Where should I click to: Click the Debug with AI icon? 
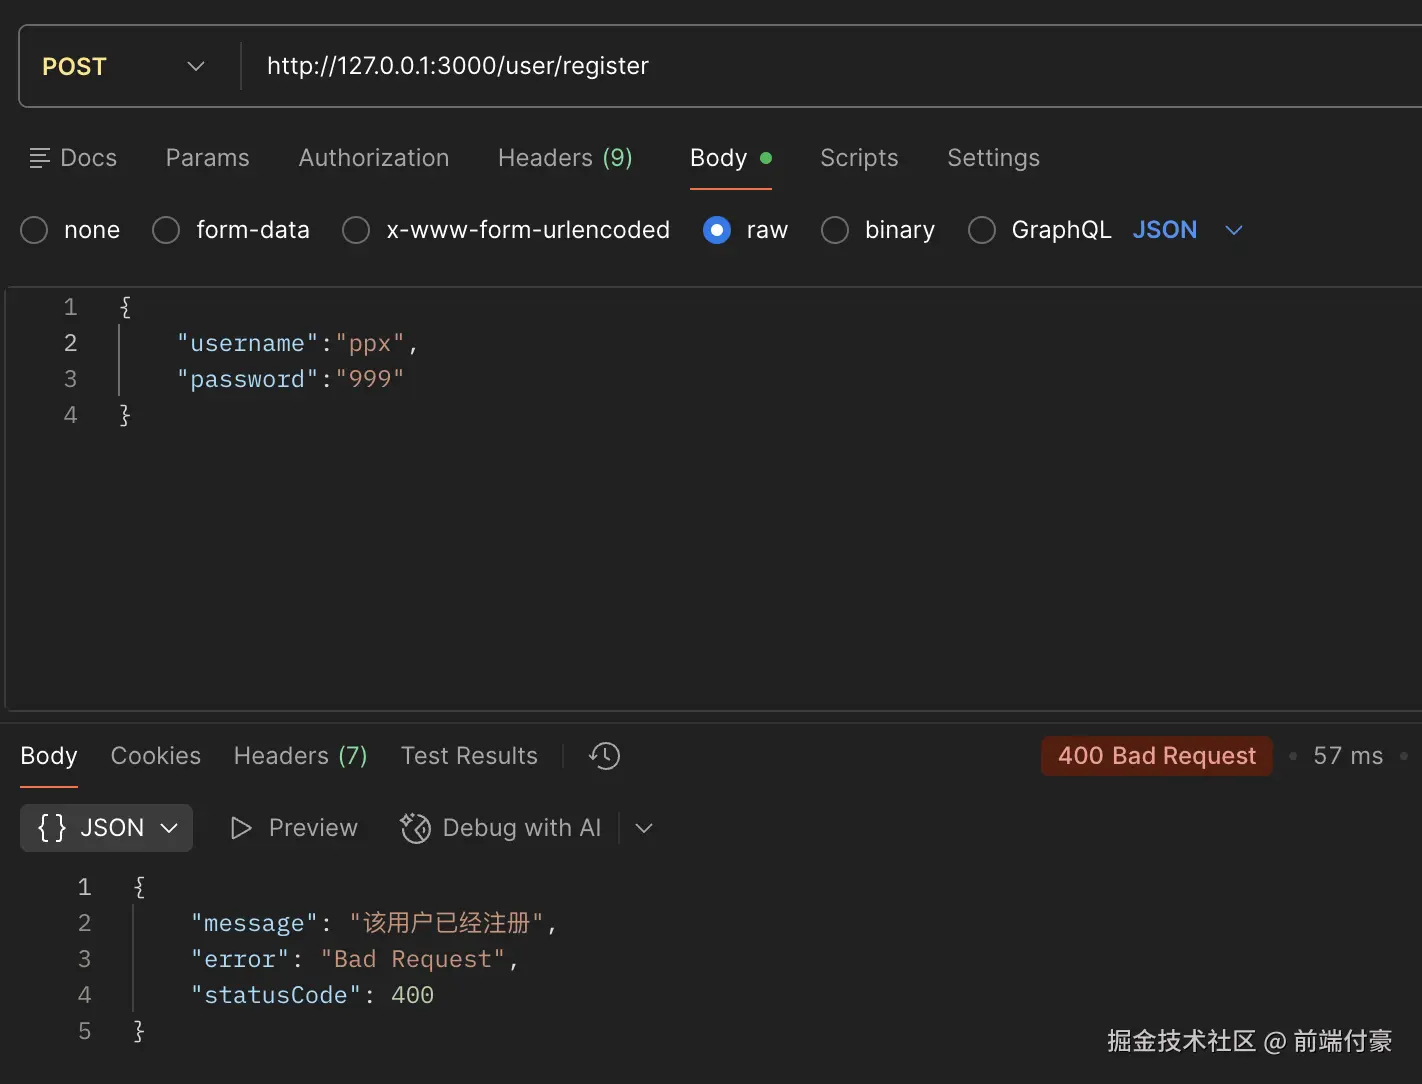click(415, 828)
